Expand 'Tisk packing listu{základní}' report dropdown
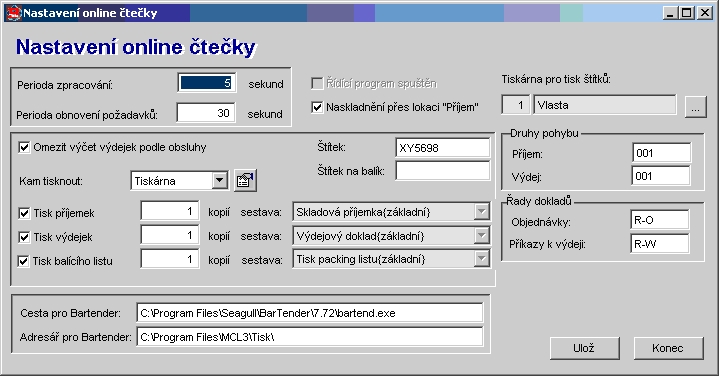The width and height of the screenshot is (719, 376). 481,259
